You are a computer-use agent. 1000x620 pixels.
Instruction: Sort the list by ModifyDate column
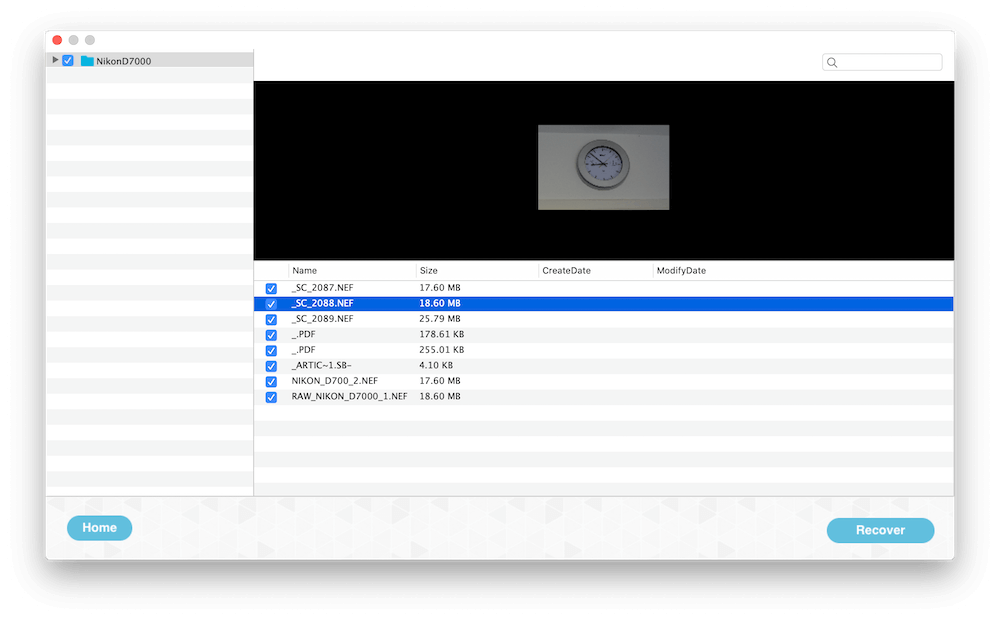pos(681,270)
